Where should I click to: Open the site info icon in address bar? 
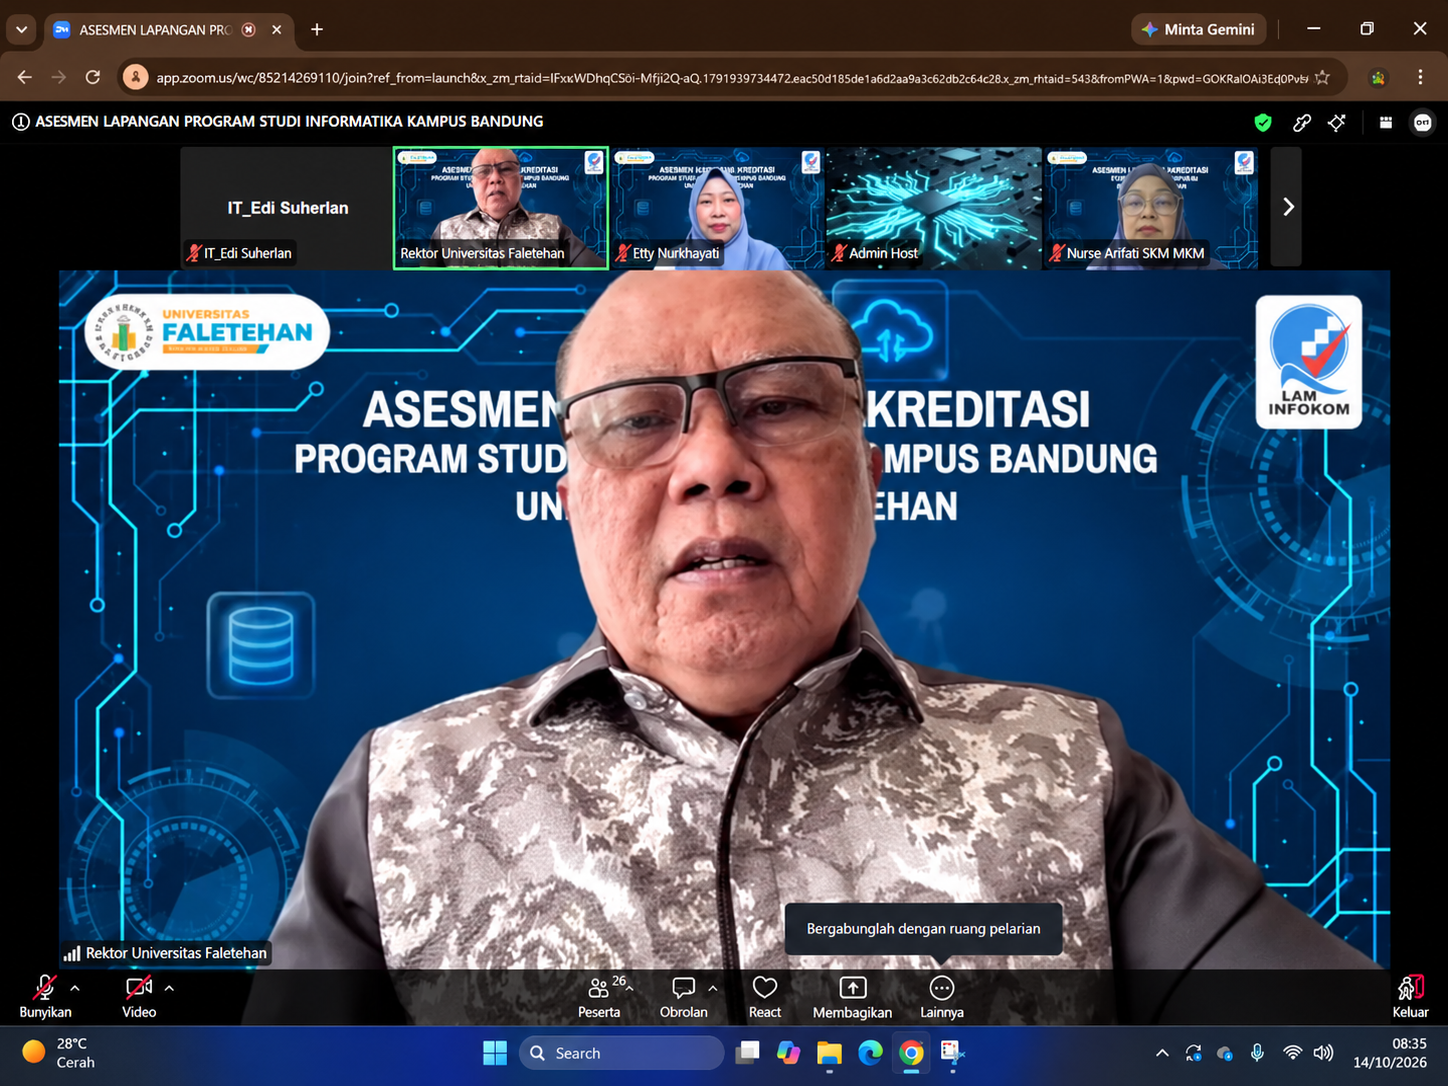(x=135, y=77)
